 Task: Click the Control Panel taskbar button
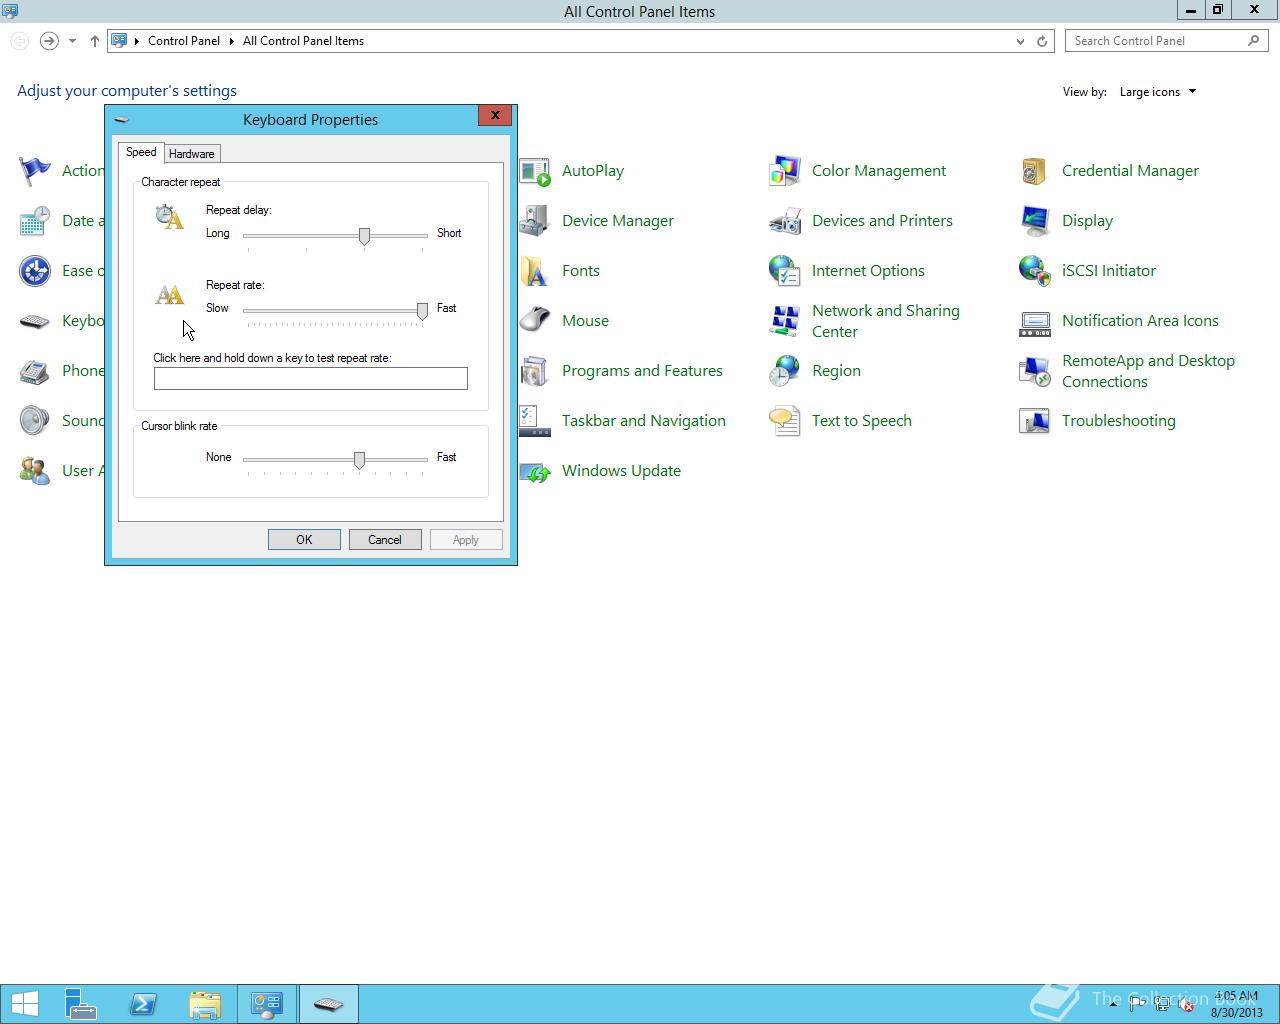tap(267, 1004)
